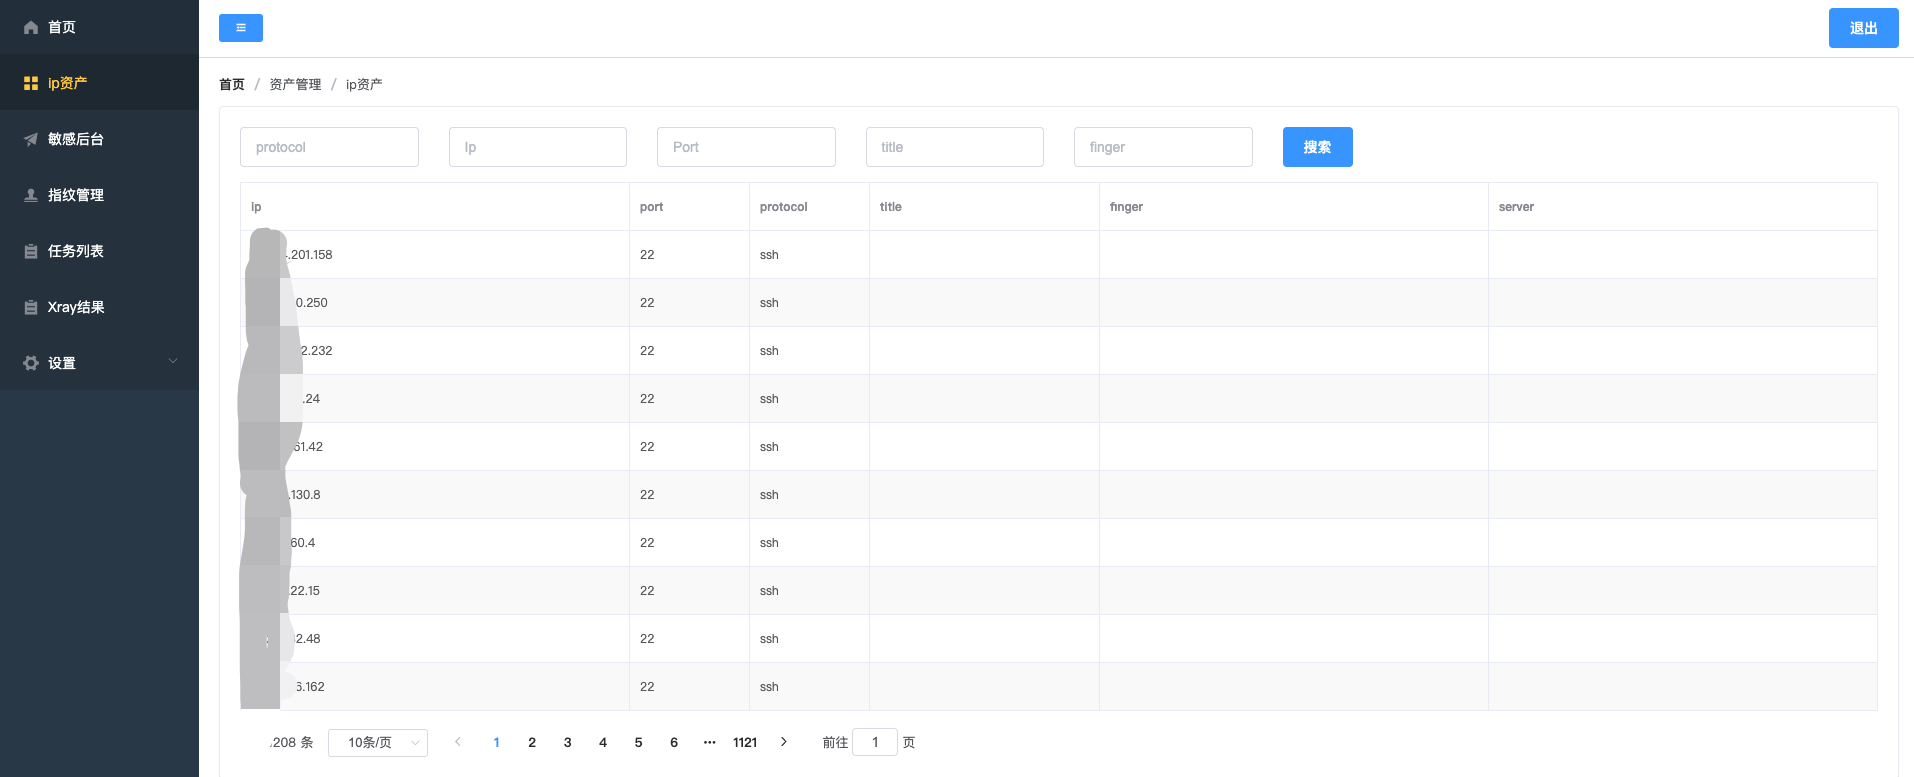Click 资产管理 in the breadcrumb
This screenshot has height=777, width=1914.
[295, 84]
